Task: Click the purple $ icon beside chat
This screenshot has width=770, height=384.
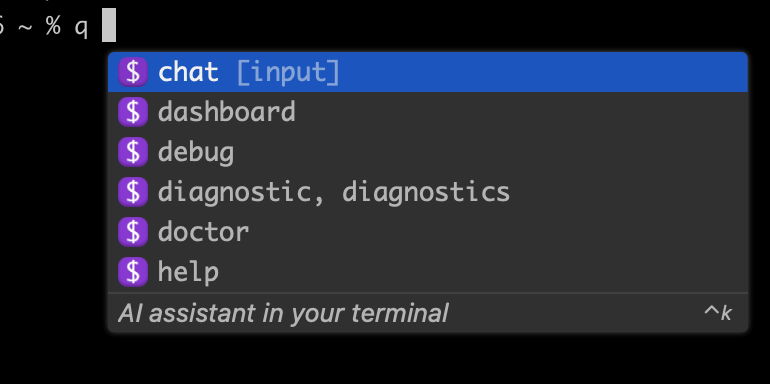Action: pyautogui.click(x=133, y=72)
